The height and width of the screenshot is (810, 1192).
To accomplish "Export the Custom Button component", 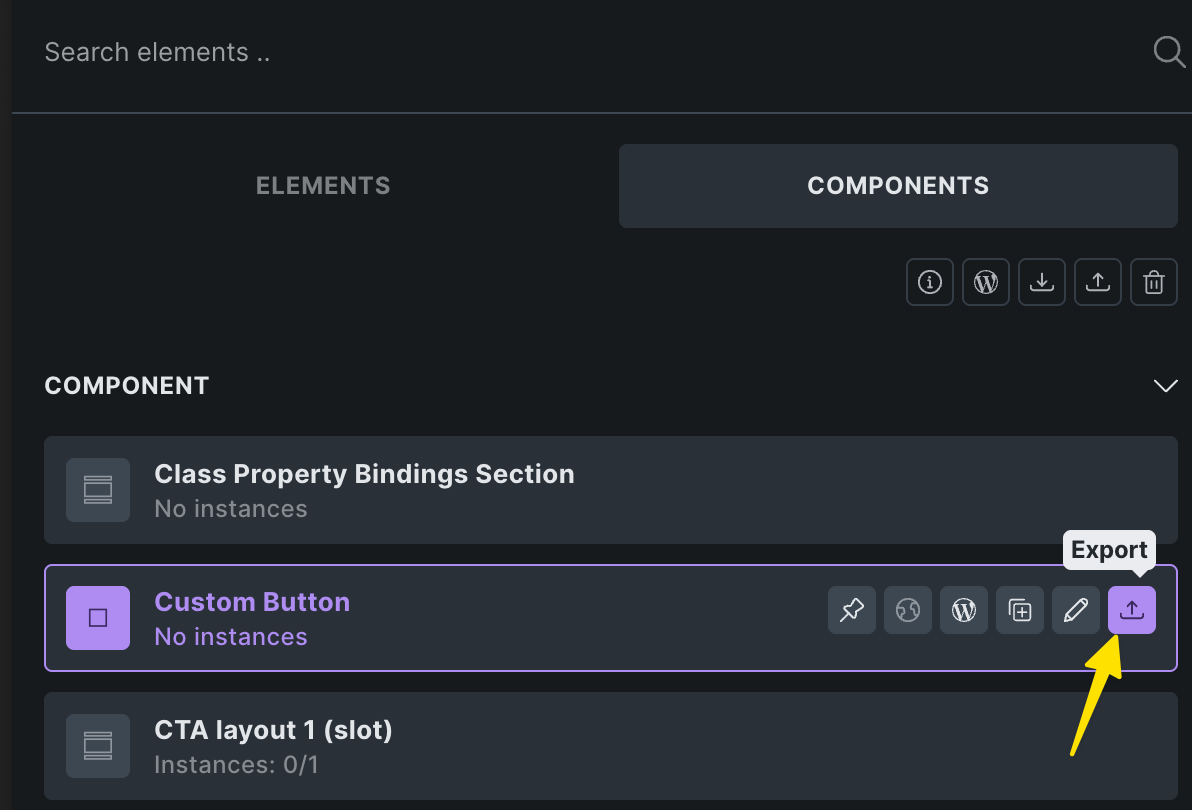I will point(1132,610).
